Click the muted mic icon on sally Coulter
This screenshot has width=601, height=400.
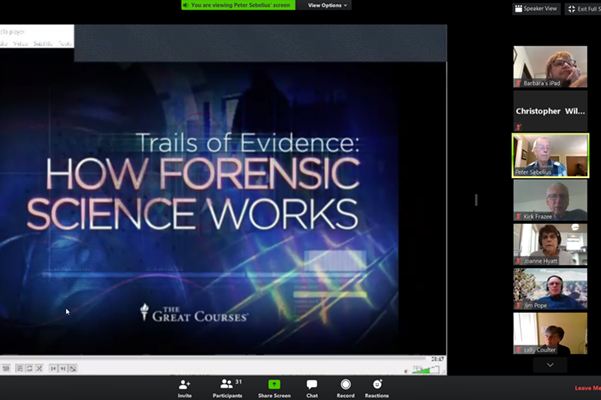click(x=519, y=350)
